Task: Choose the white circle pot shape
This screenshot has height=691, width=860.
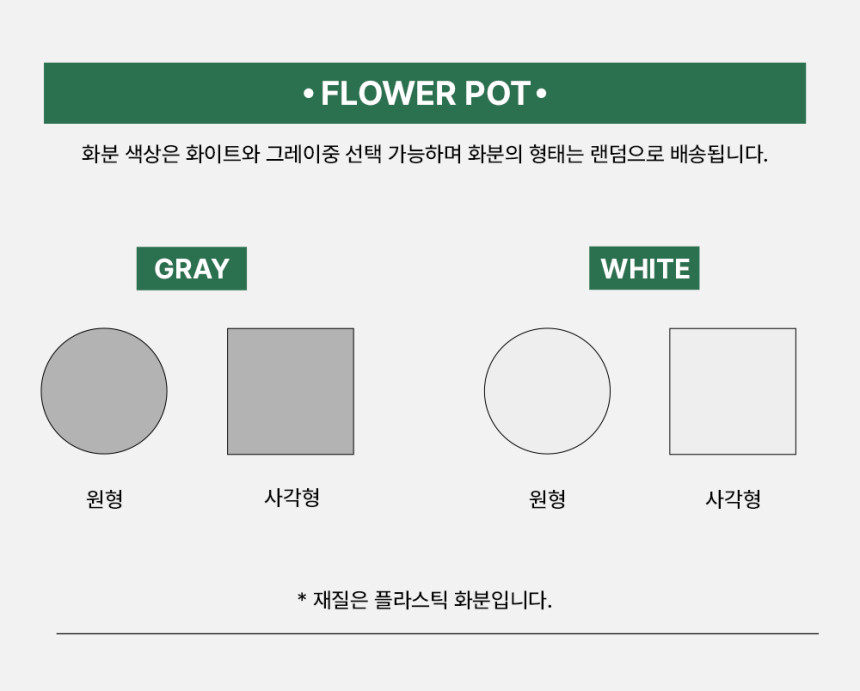Action: [547, 391]
